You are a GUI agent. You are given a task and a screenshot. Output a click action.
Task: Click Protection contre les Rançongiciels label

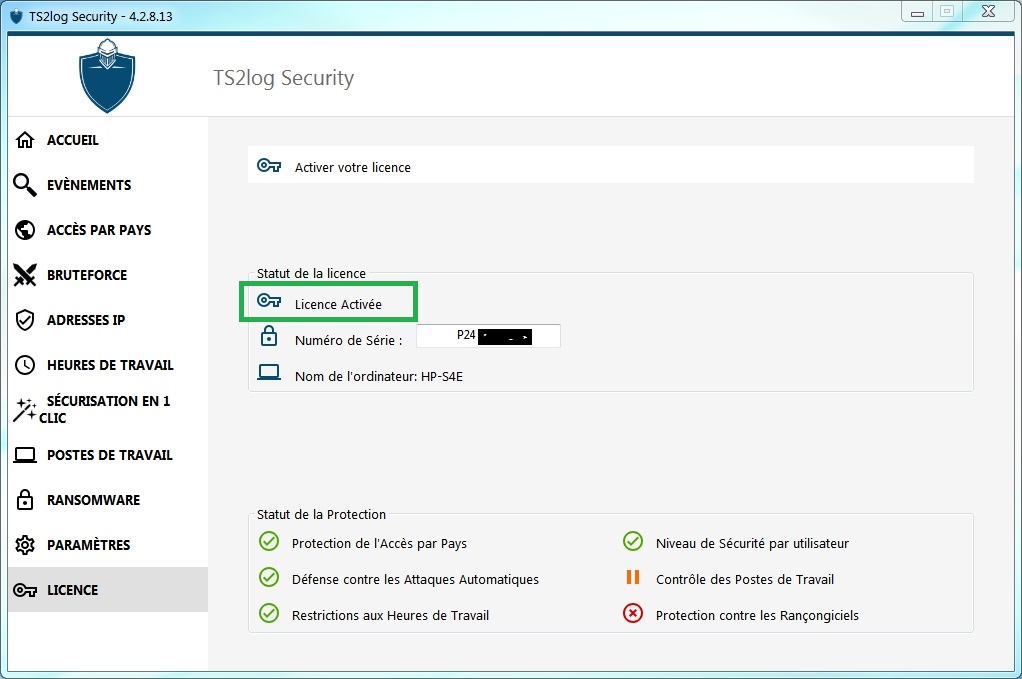tap(757, 615)
